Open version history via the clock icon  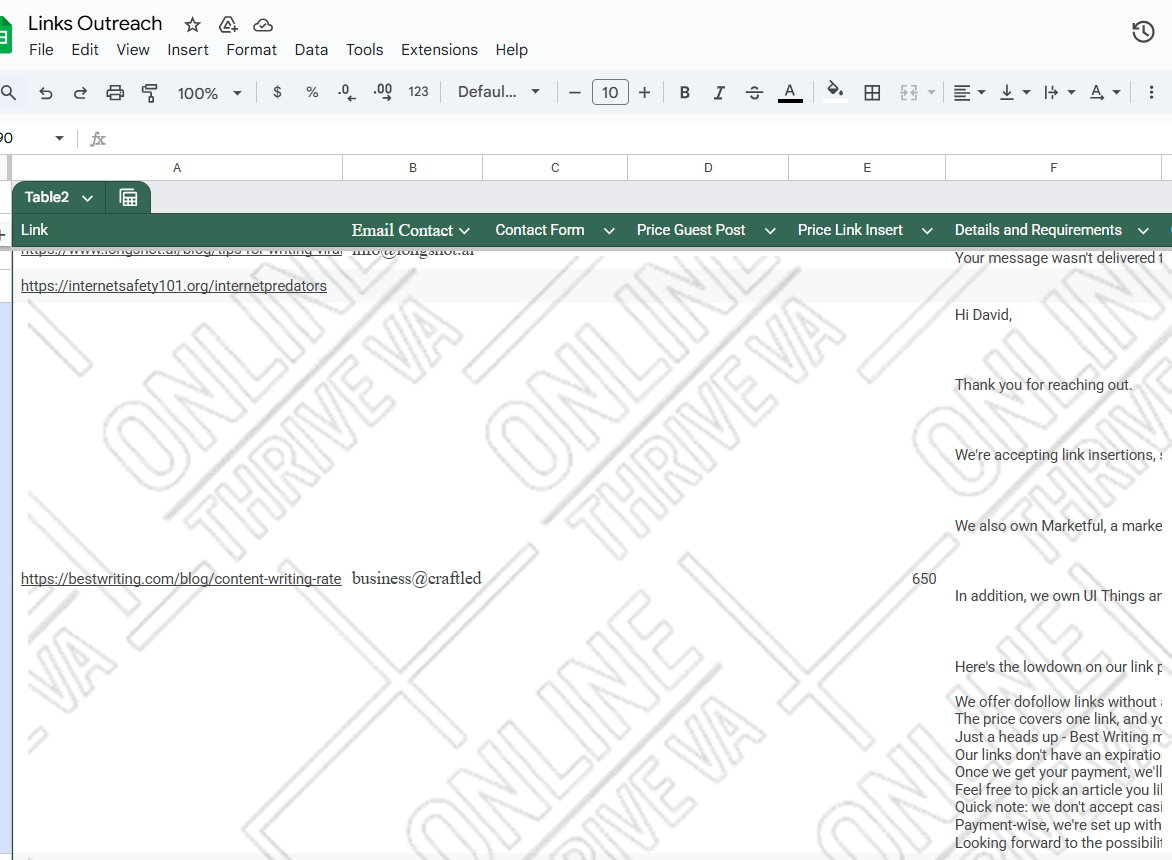(1143, 32)
